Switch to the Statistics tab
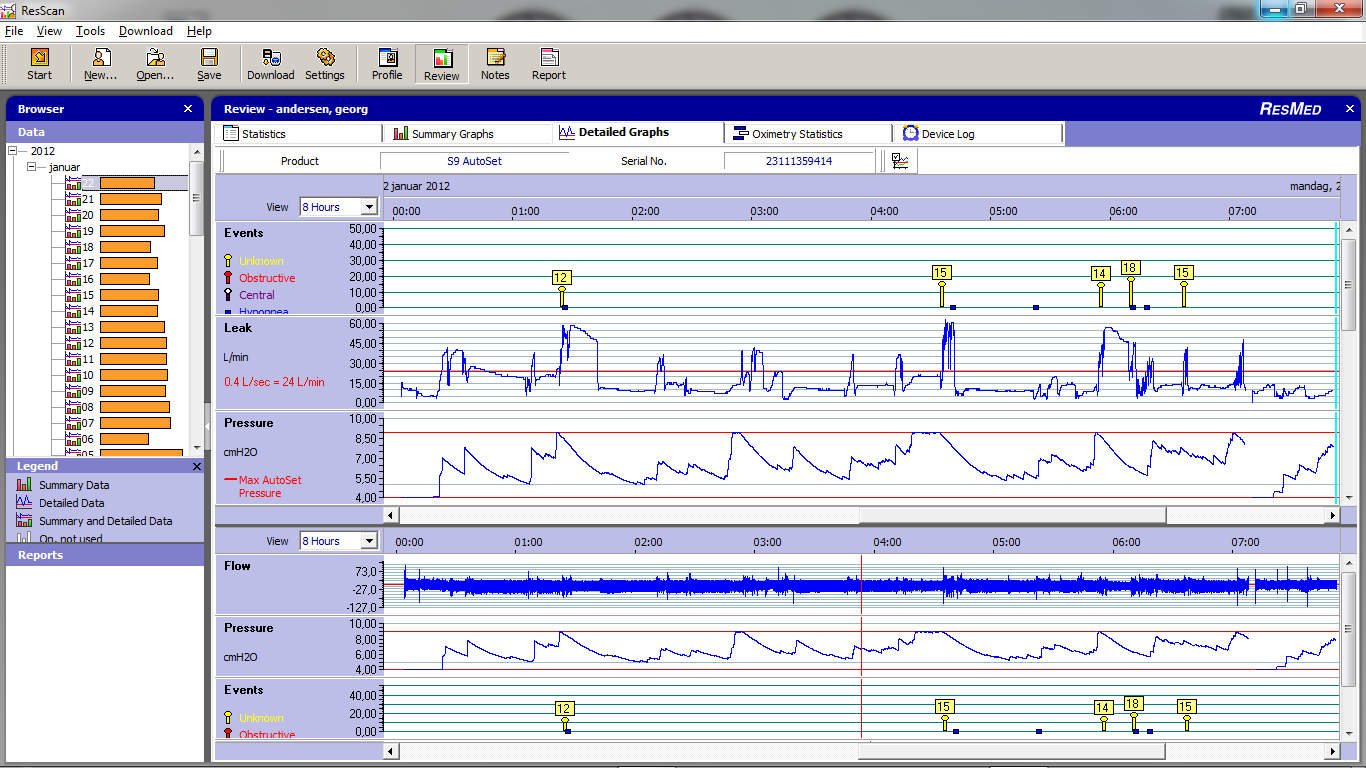Image resolution: width=1366 pixels, height=768 pixels. 299,133
